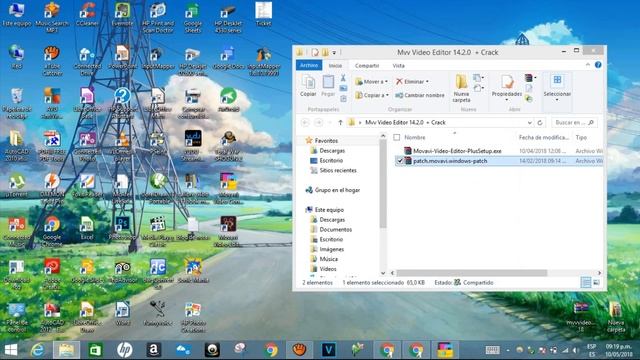Open Música under Este equipo
This screenshot has width=640, height=360.
tap(329, 259)
